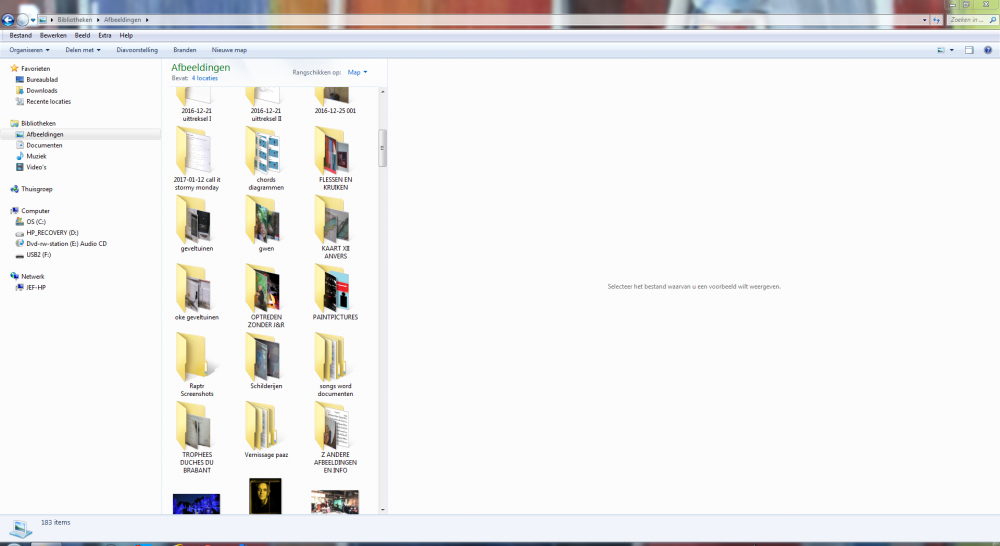Open the Bestand menu

[20, 36]
